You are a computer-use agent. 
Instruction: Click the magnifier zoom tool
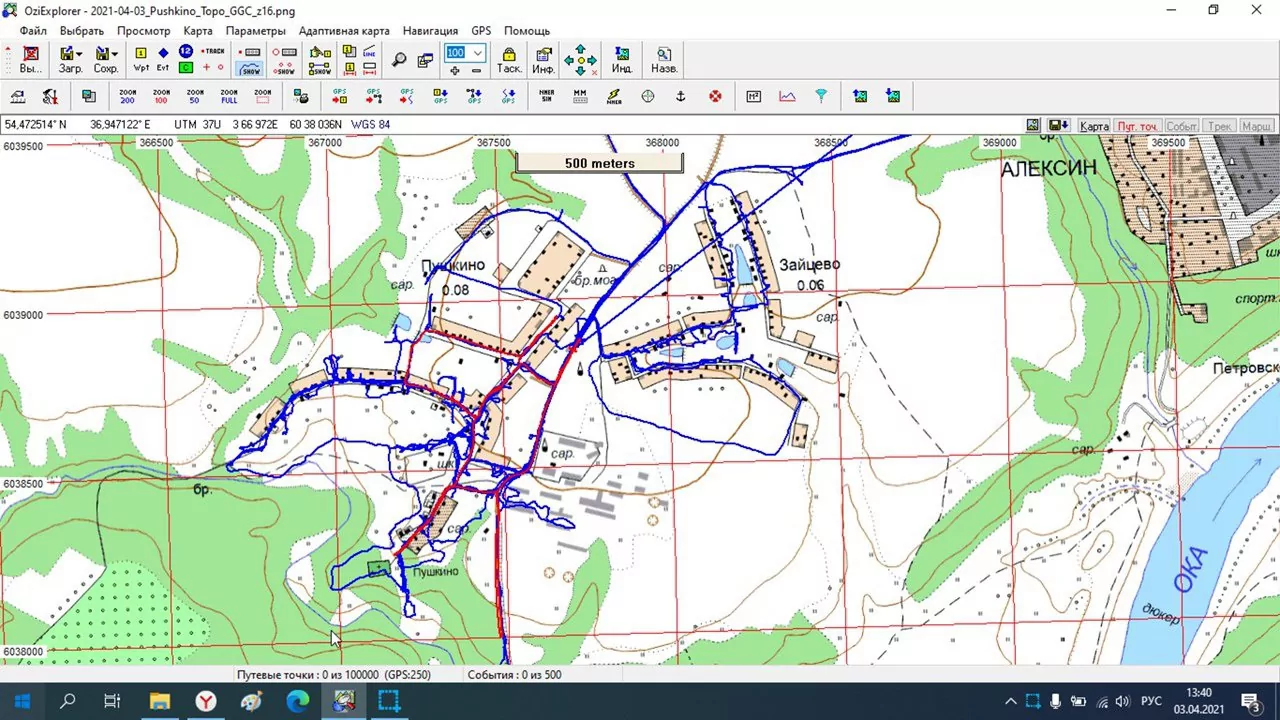pyautogui.click(x=399, y=60)
